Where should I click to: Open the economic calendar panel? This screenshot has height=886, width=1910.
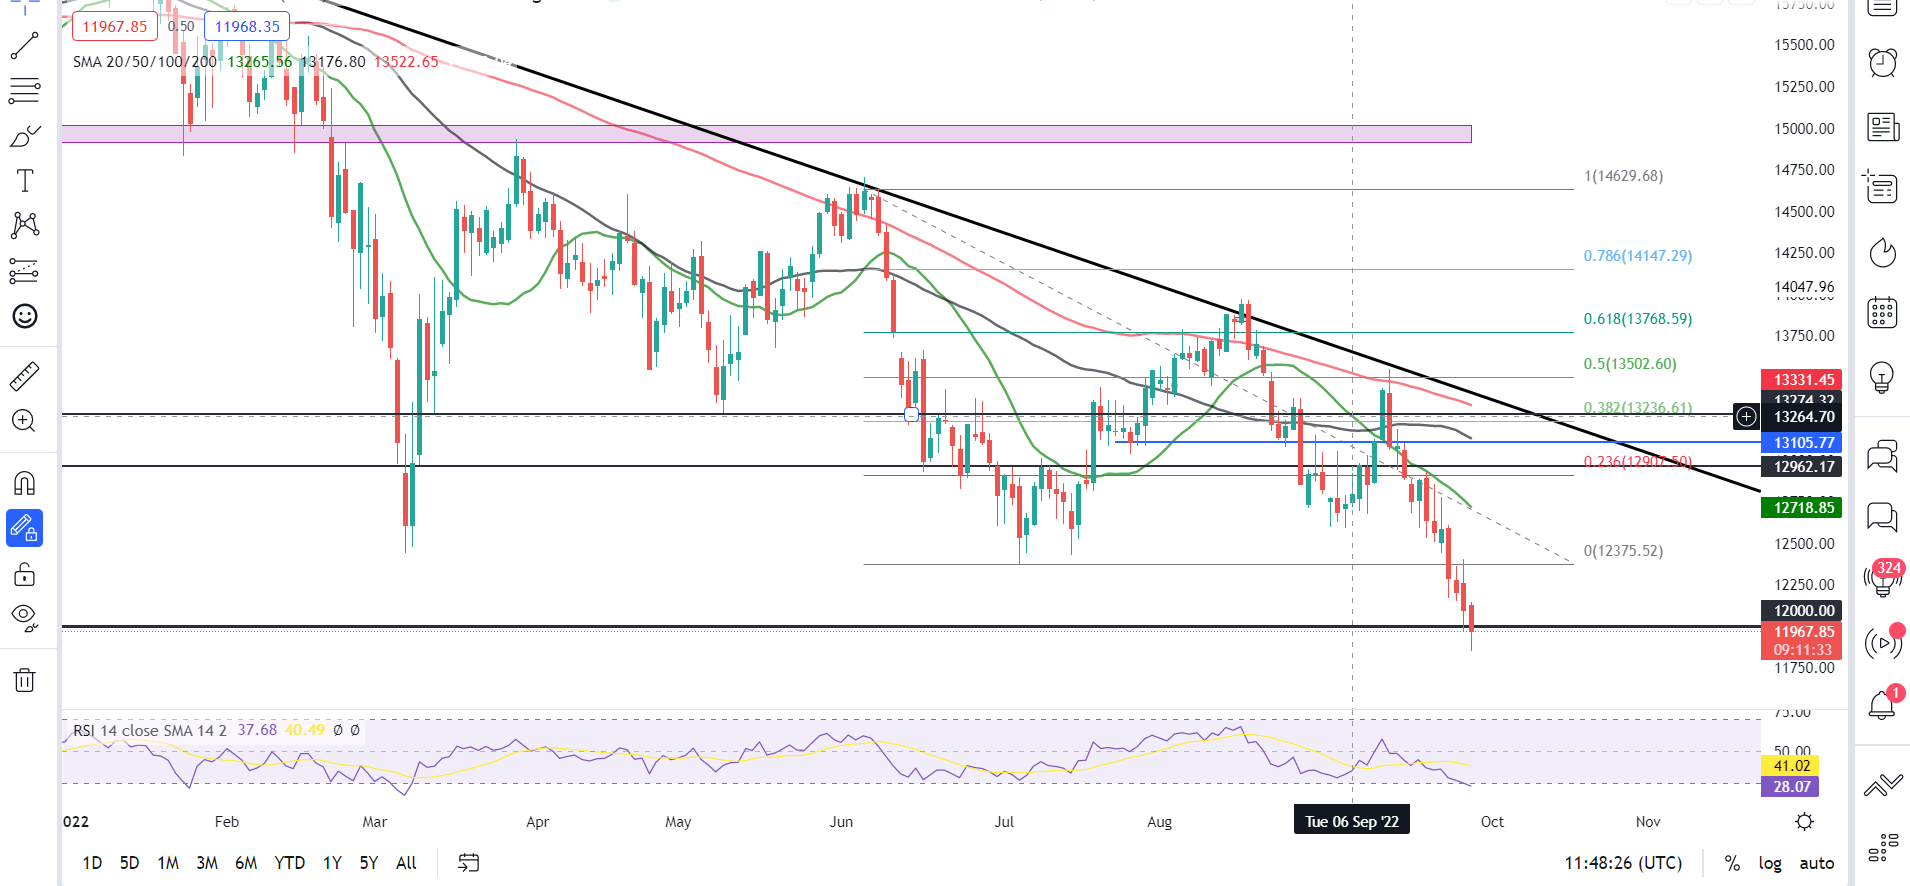pyautogui.click(x=1883, y=313)
